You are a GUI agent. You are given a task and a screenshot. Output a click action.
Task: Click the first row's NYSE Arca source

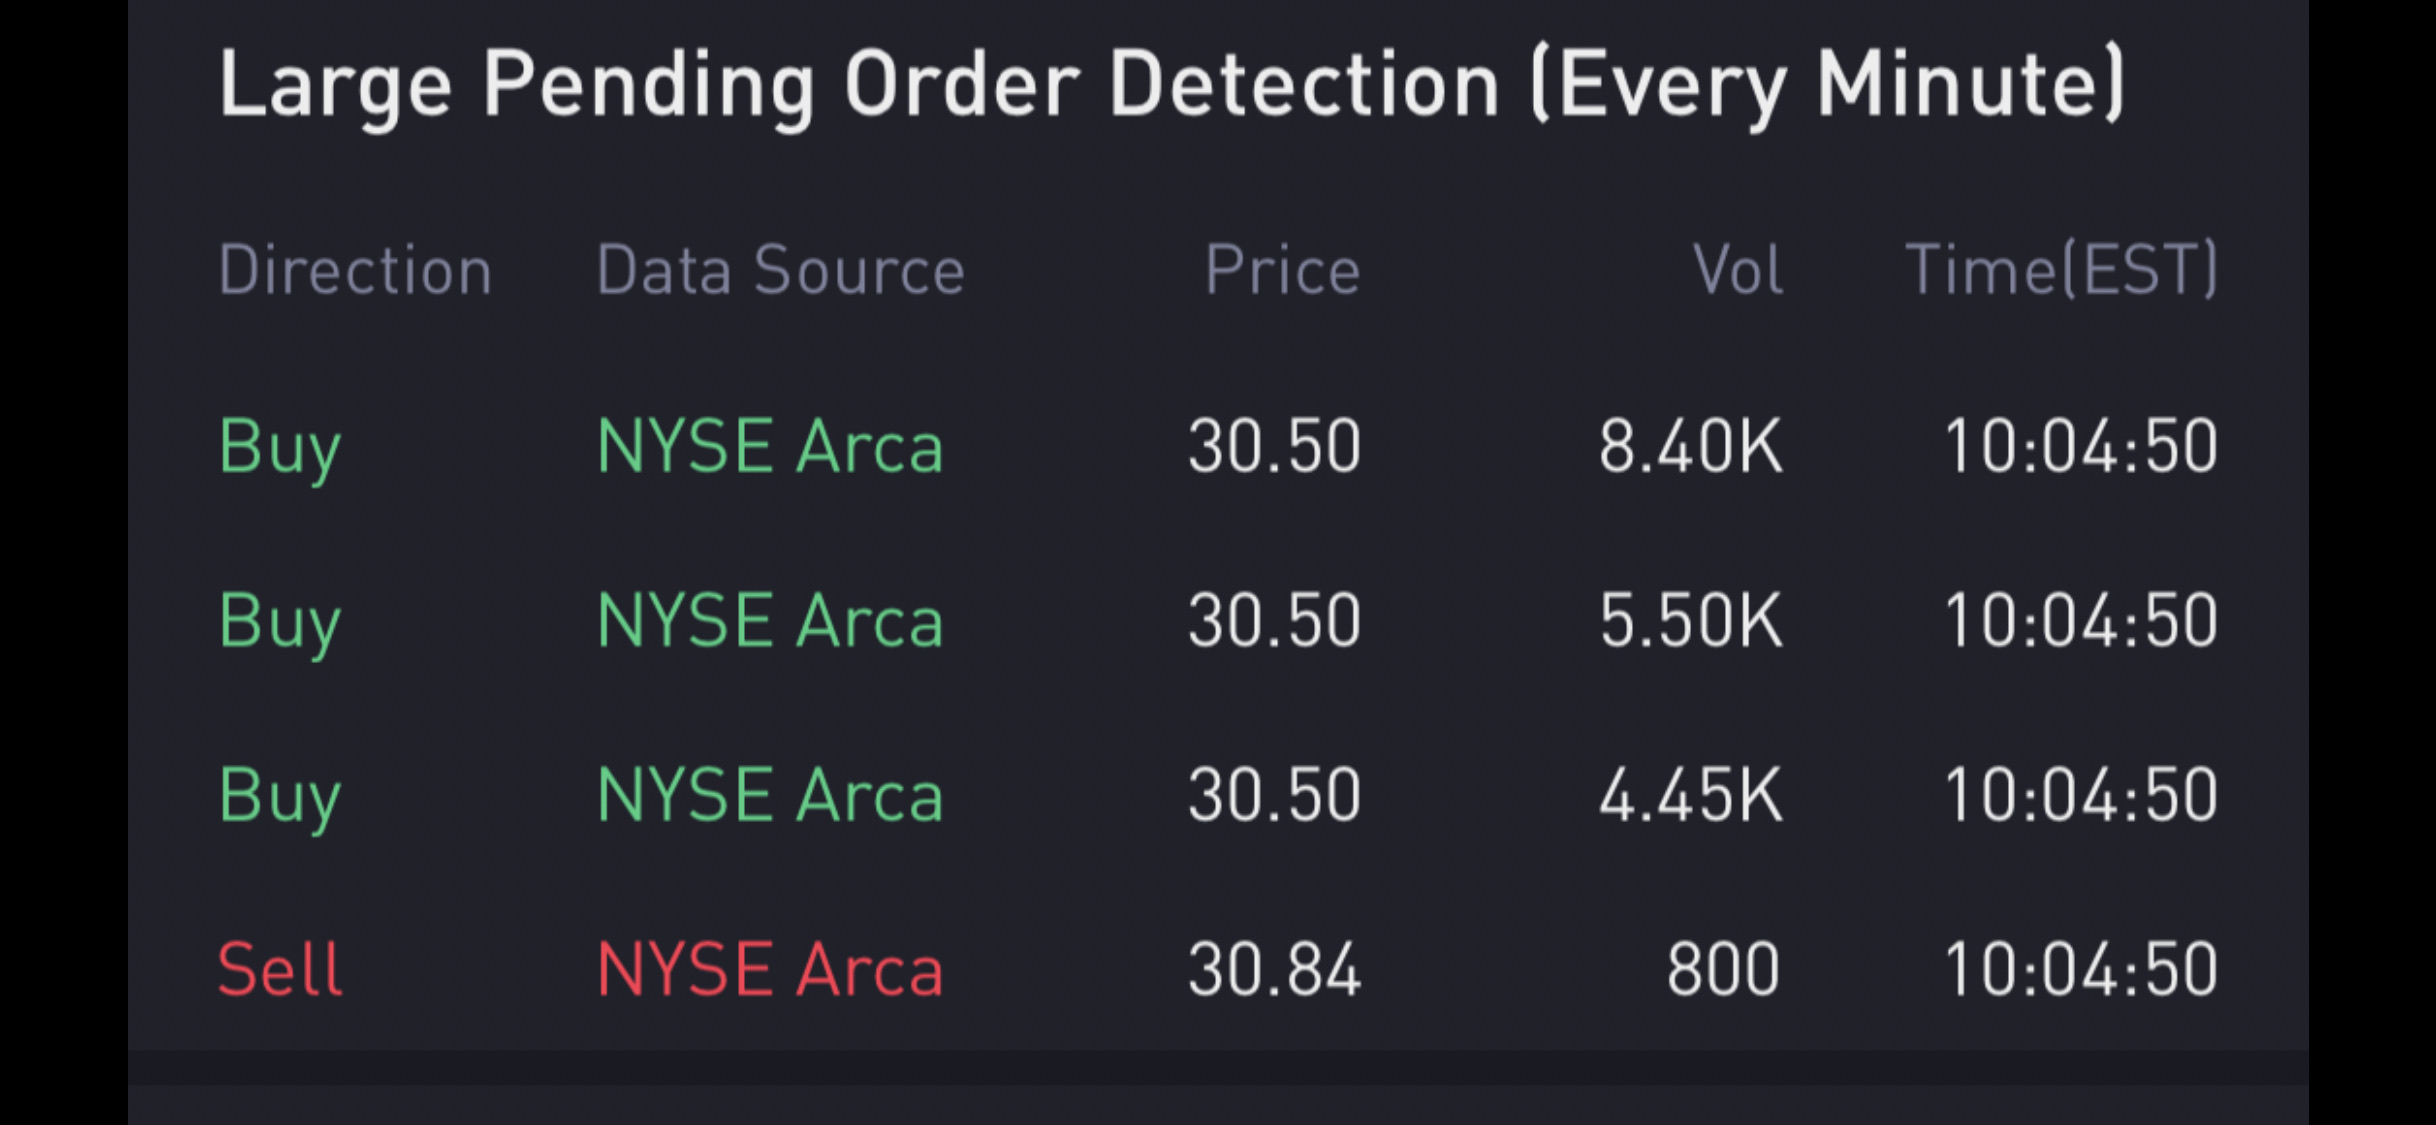tap(770, 446)
